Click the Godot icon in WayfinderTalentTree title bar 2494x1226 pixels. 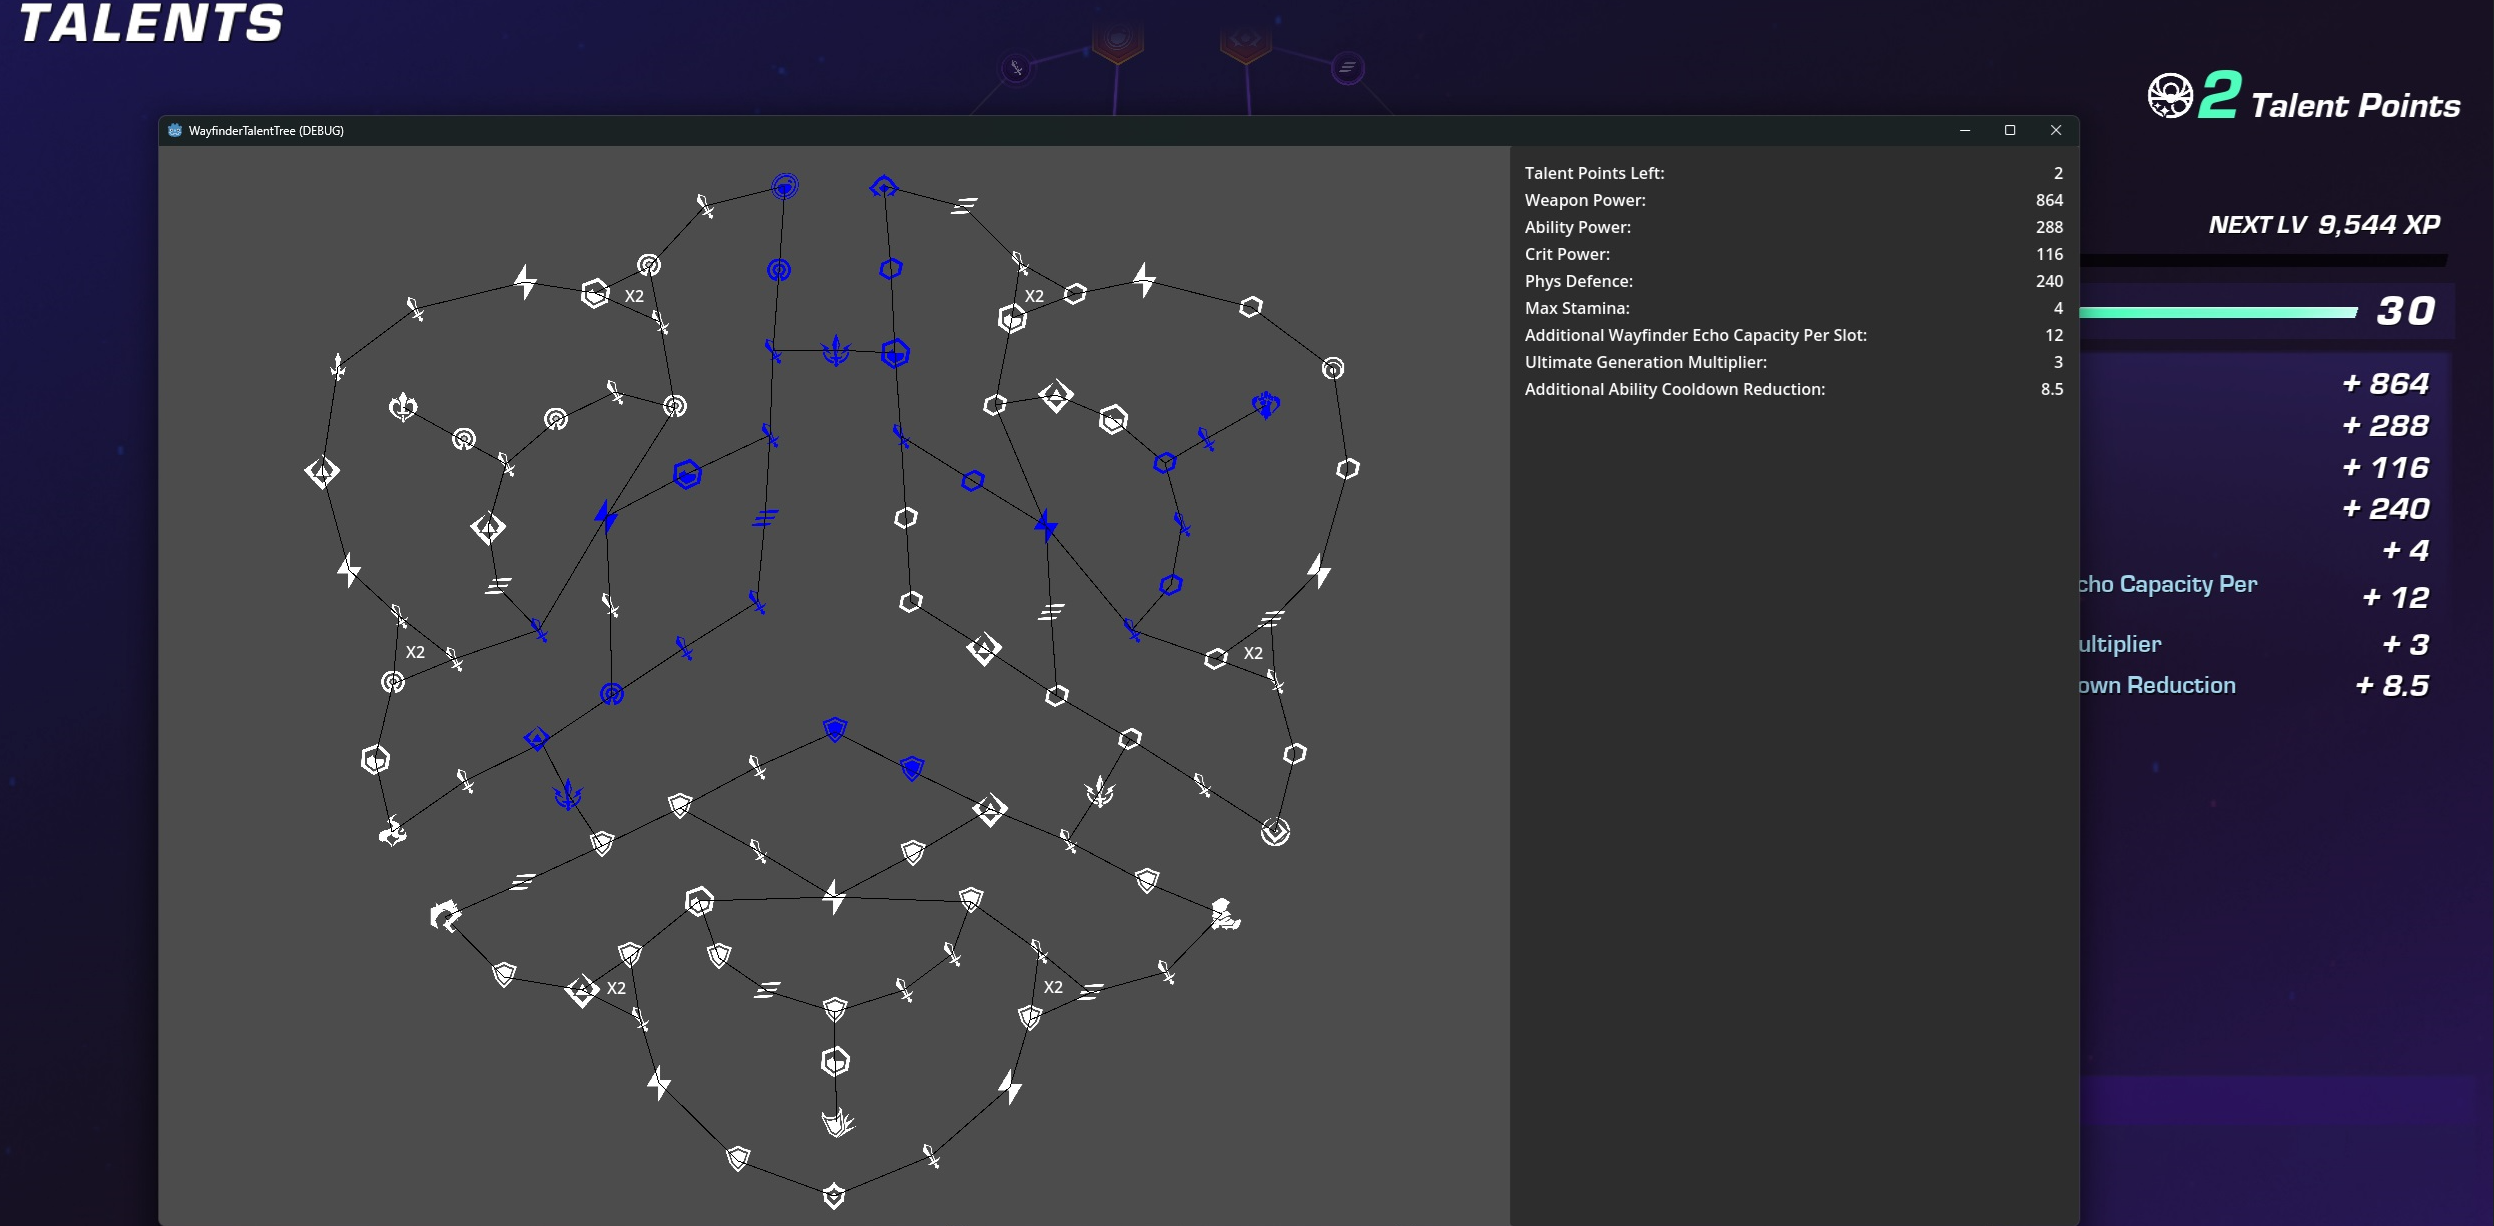click(175, 130)
